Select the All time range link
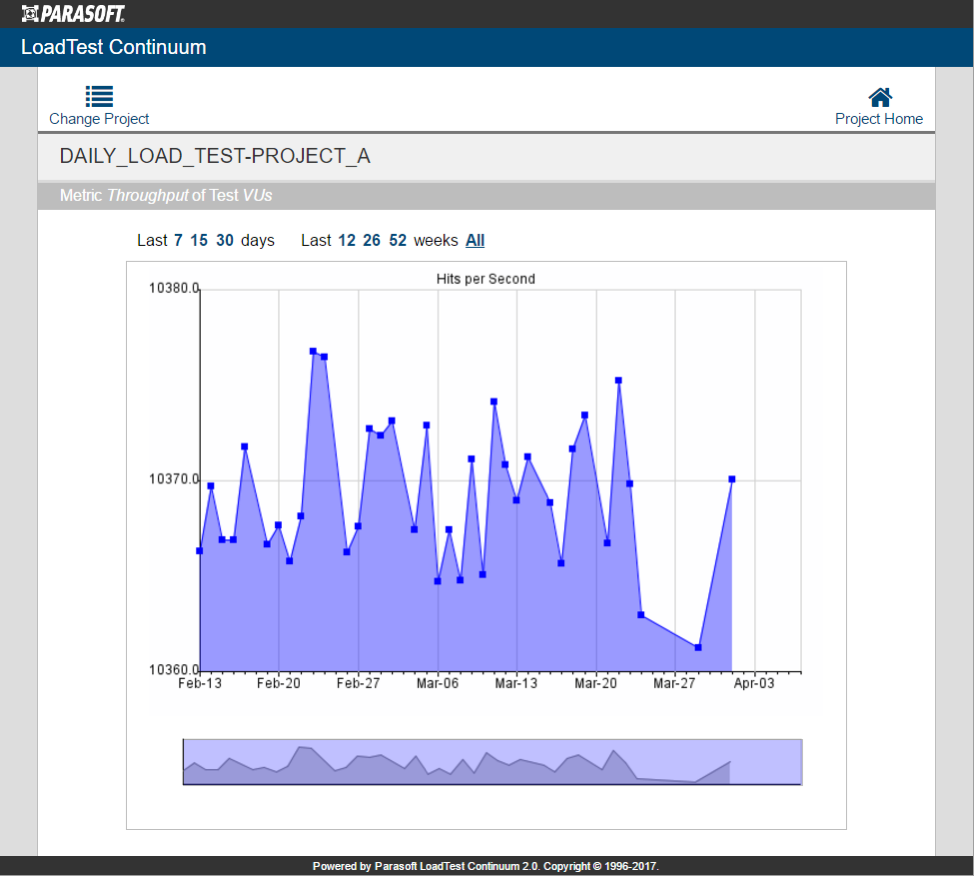The width and height of the screenshot is (974, 876). [x=475, y=240]
